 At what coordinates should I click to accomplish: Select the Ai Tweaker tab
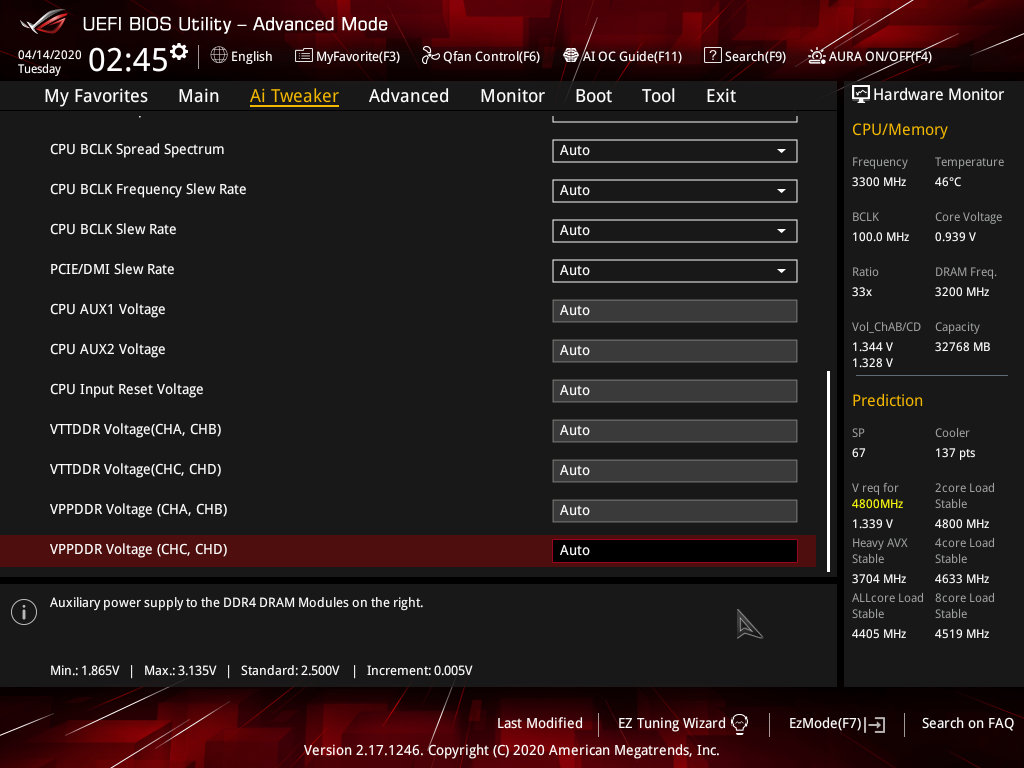pyautogui.click(x=294, y=96)
